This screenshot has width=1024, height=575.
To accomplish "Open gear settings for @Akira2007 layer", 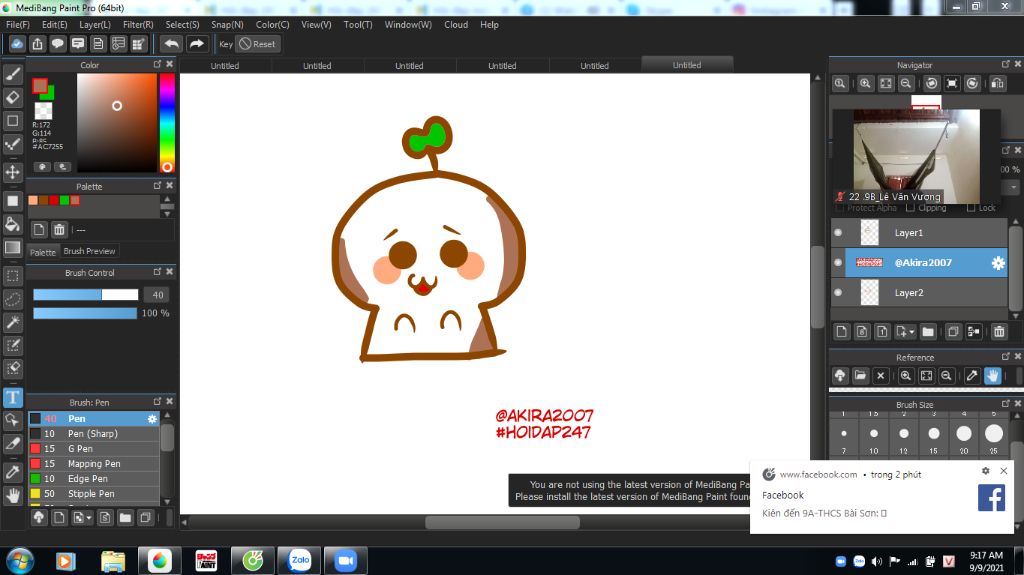I will point(998,263).
